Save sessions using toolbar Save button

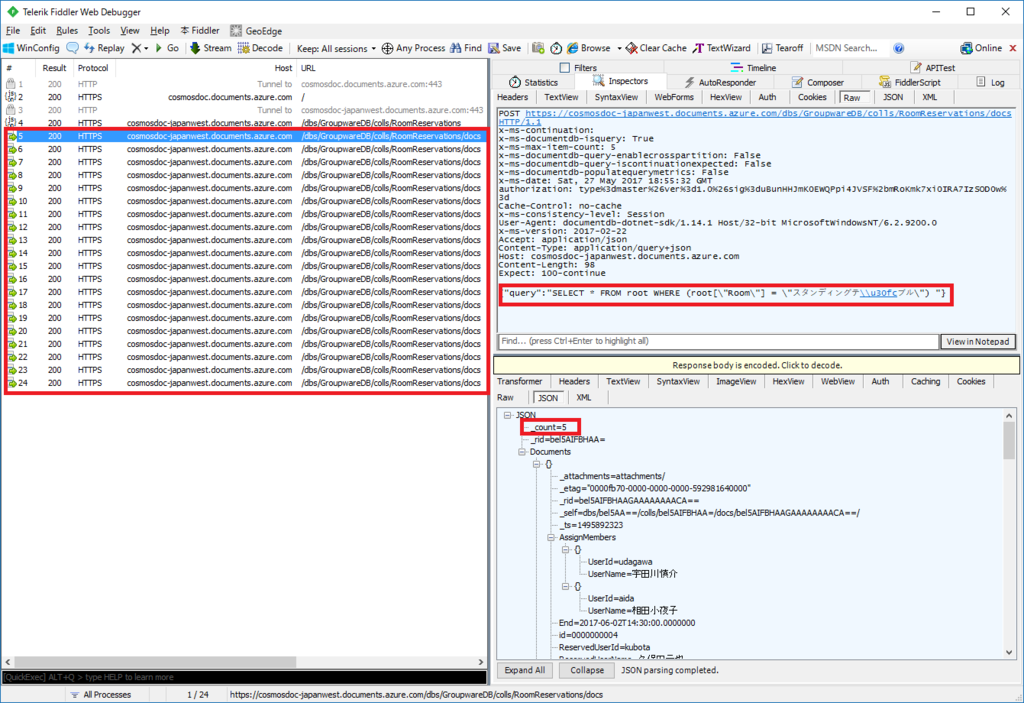click(x=505, y=48)
